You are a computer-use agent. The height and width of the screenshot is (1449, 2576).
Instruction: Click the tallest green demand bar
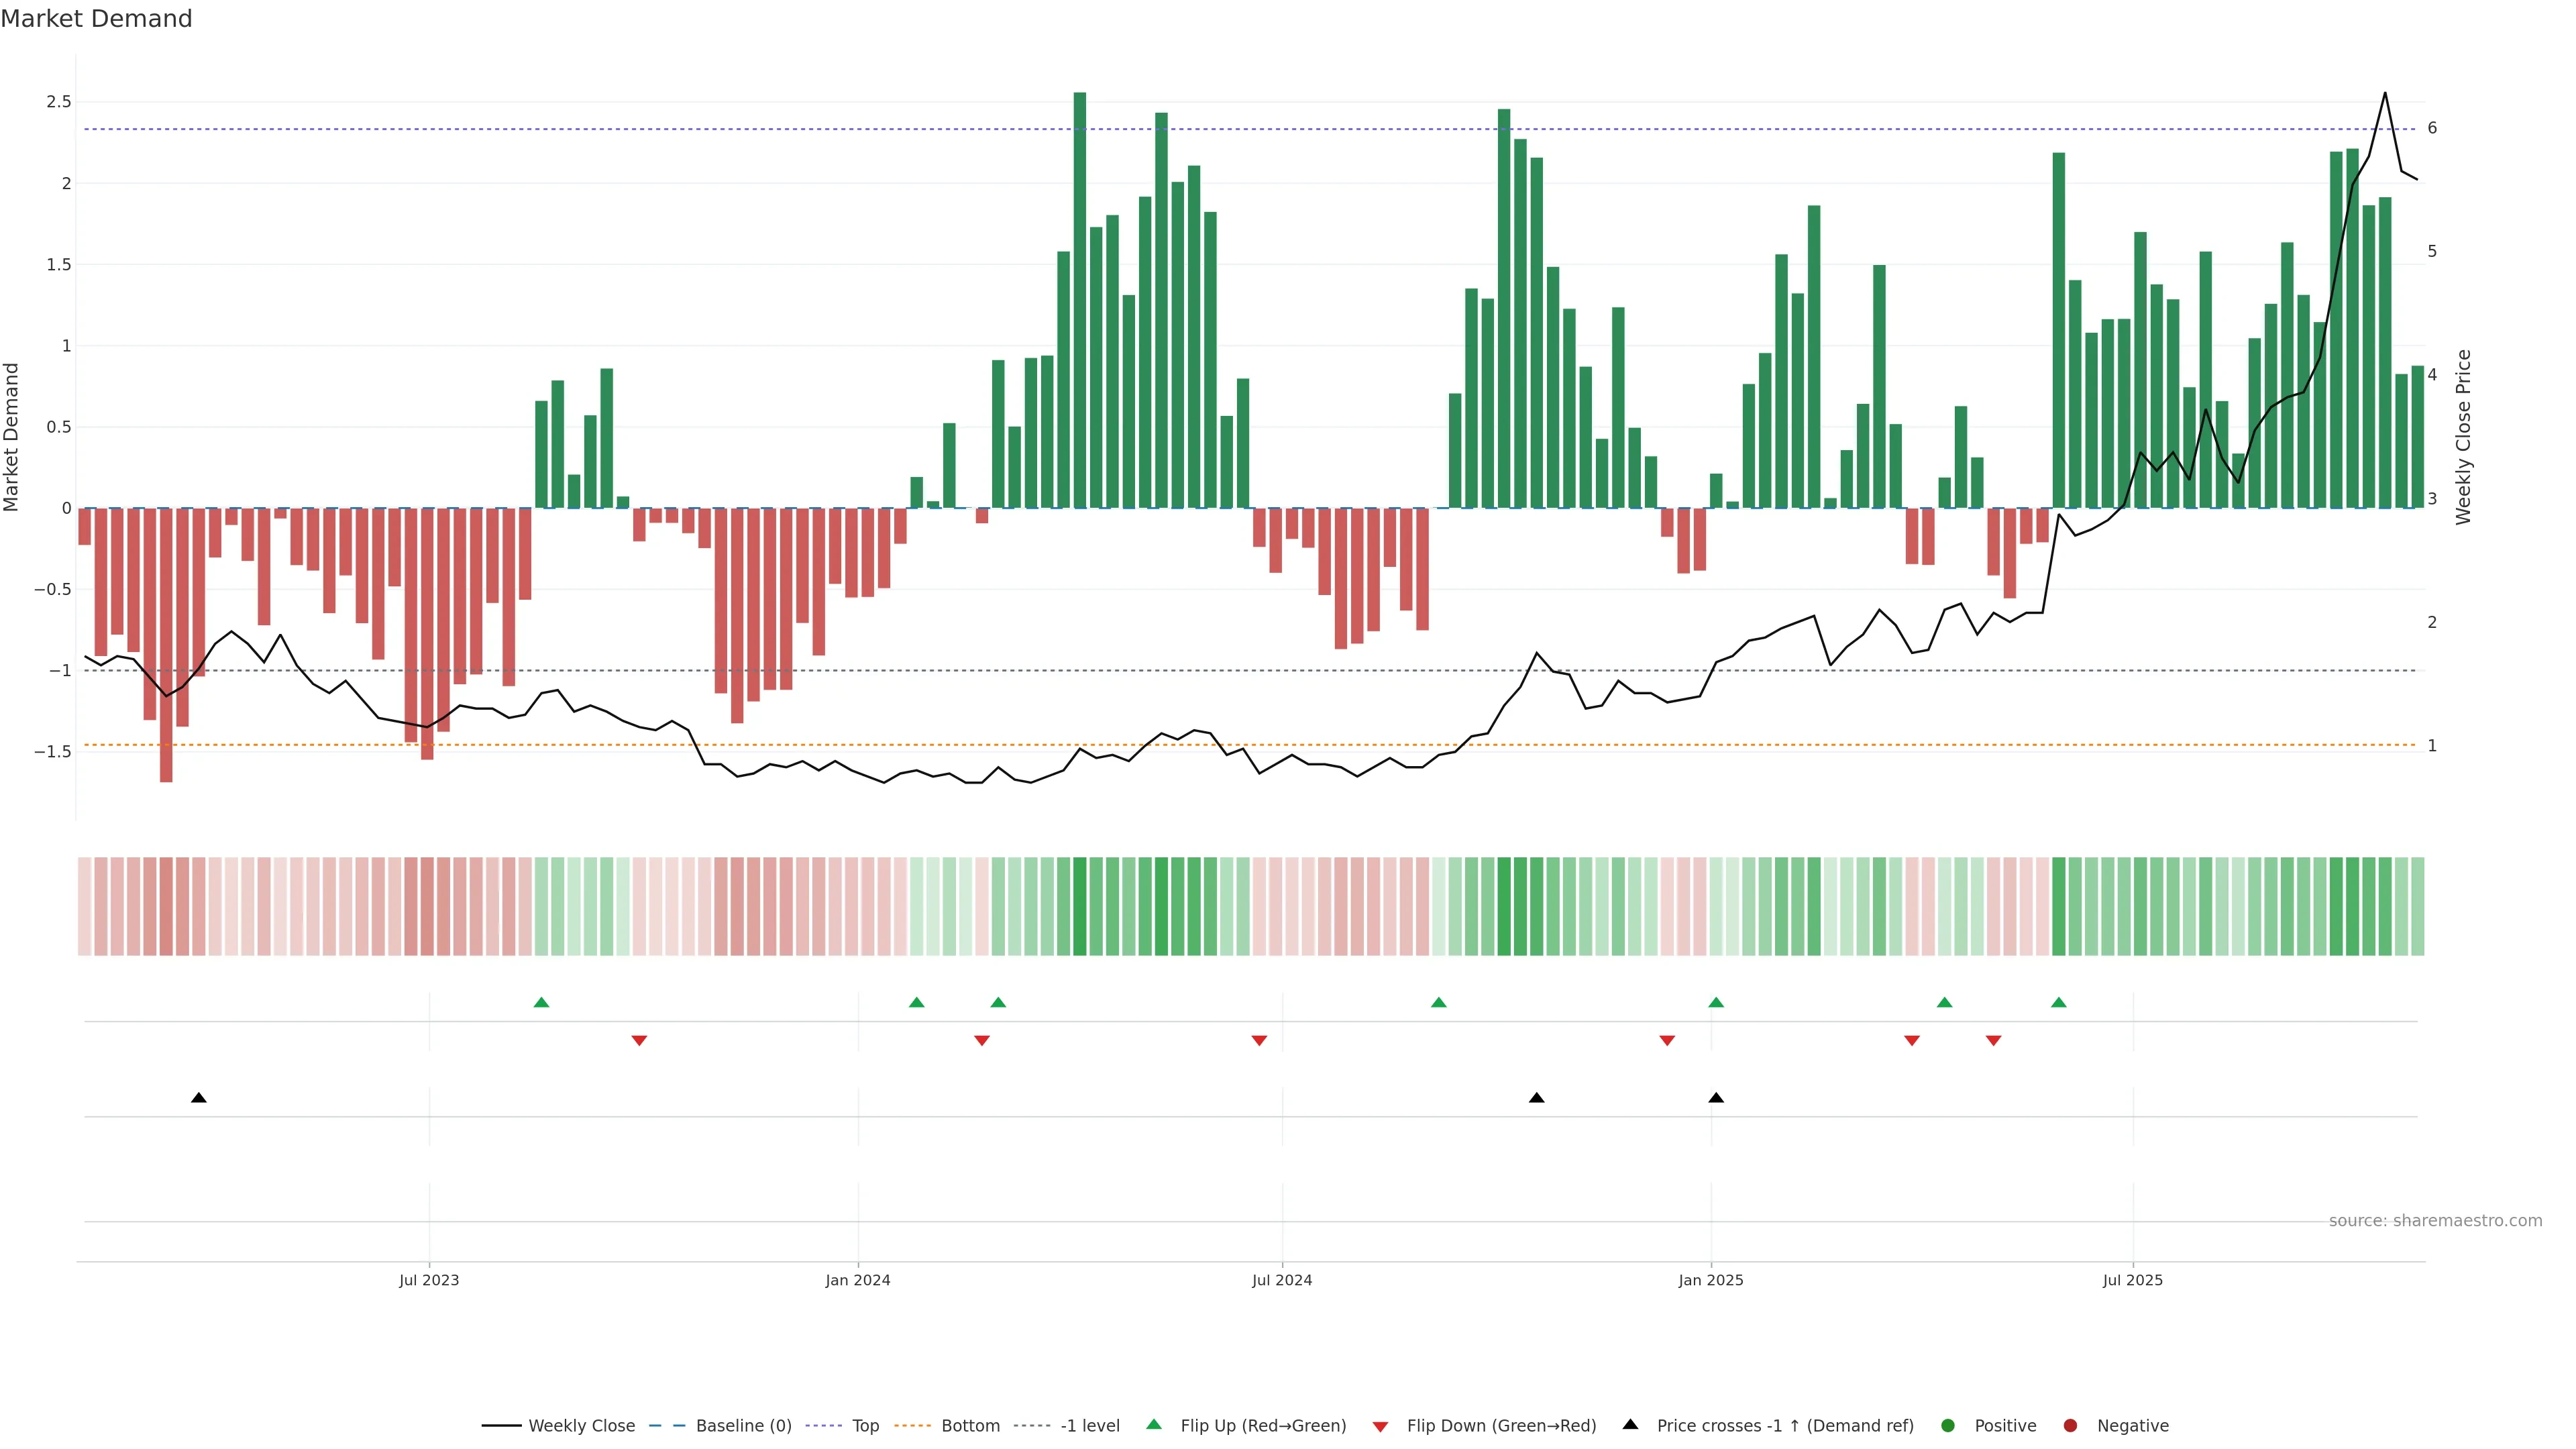pyautogui.click(x=1080, y=300)
